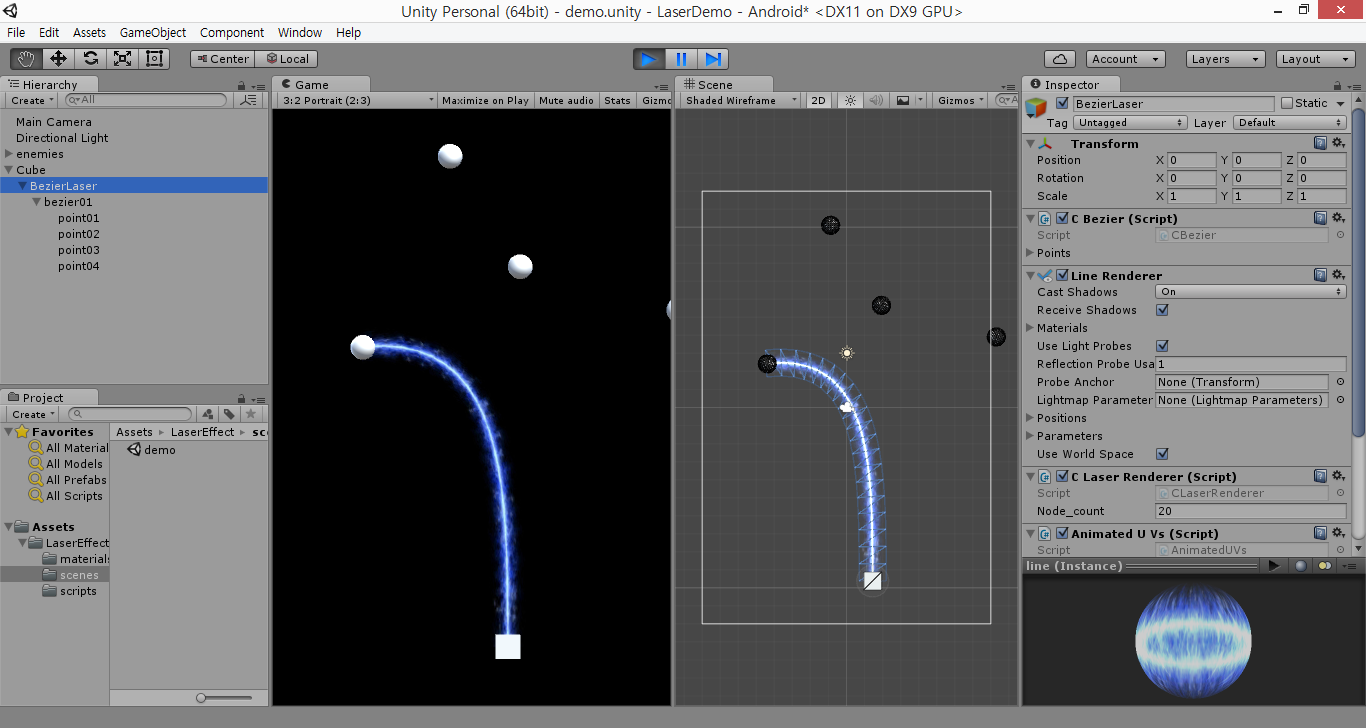1366x728 pixels.
Task: Select the Hand pan tool
Action: [x=26, y=58]
